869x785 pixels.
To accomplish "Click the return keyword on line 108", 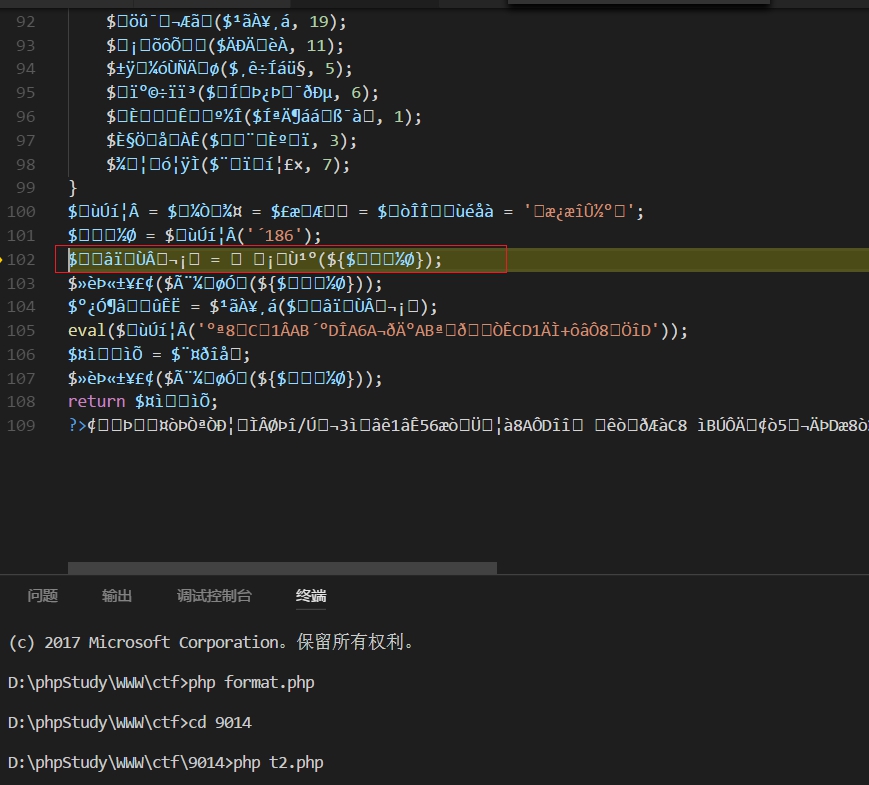I will coord(96,401).
